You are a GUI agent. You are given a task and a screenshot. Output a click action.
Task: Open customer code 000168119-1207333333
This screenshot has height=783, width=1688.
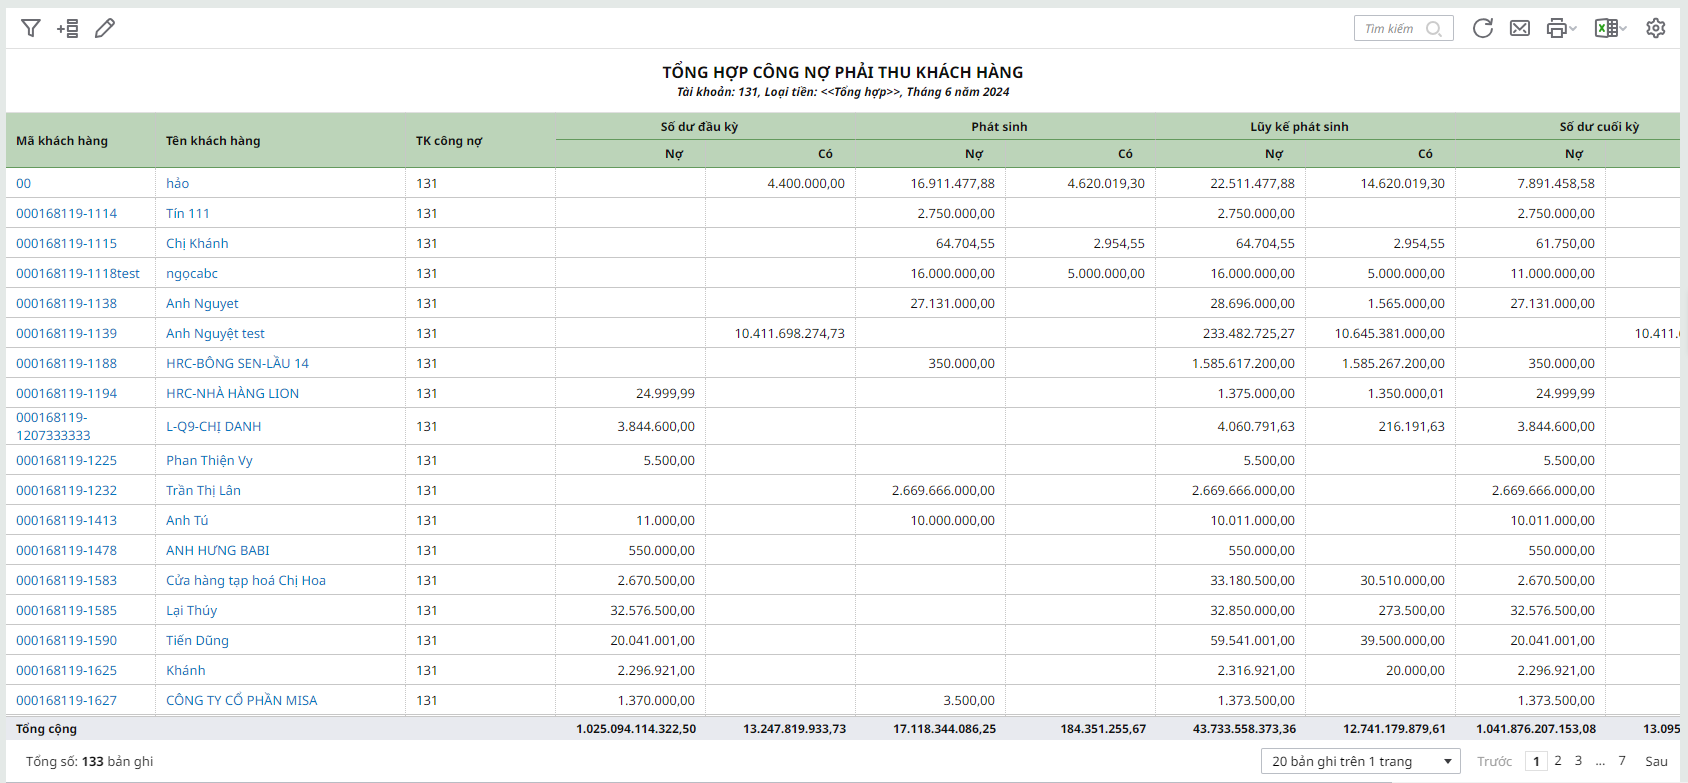(x=53, y=426)
